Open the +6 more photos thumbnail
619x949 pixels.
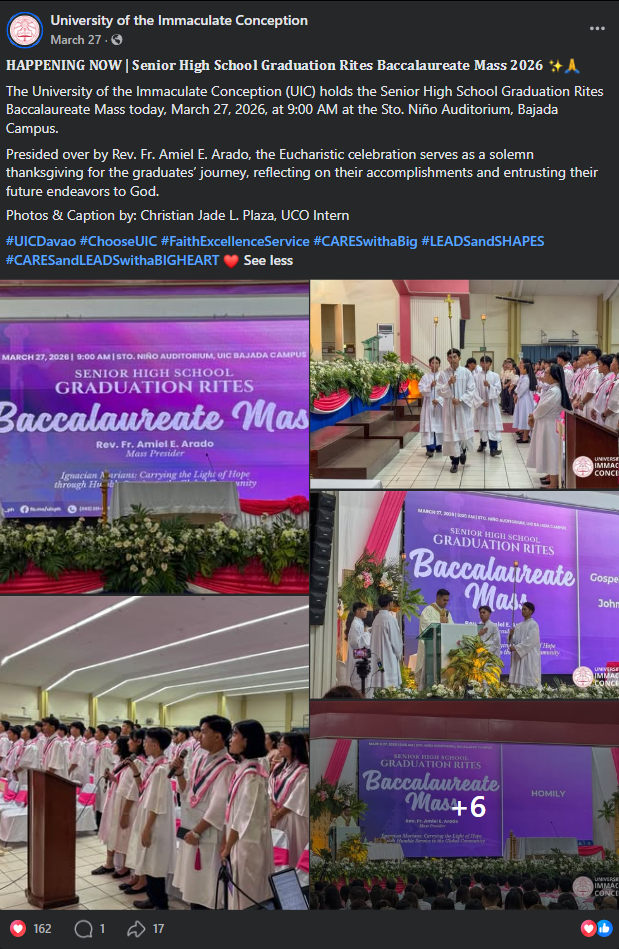click(x=465, y=805)
